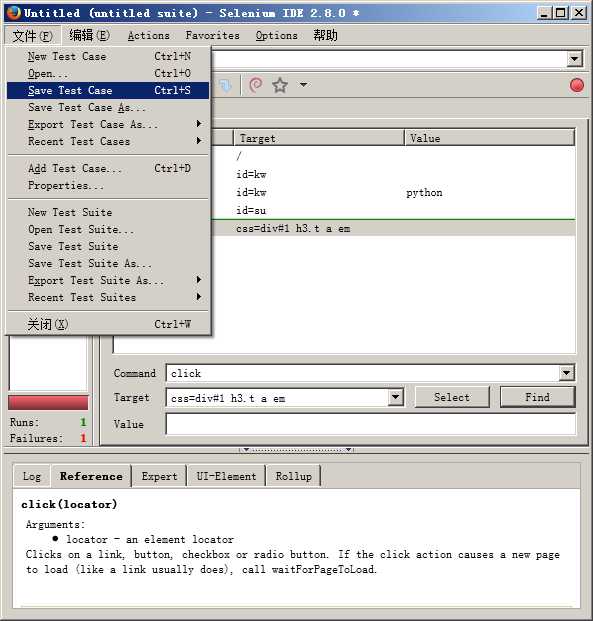The width and height of the screenshot is (593, 621).
Task: Select Save Test Suite entry
Action: (x=108, y=246)
